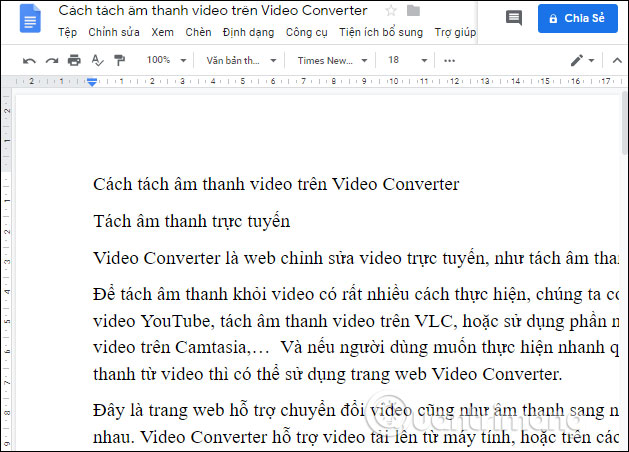Screen dimensions: 629x452
Task: Click the vertical scrollbar thumb
Action: (x=624, y=122)
